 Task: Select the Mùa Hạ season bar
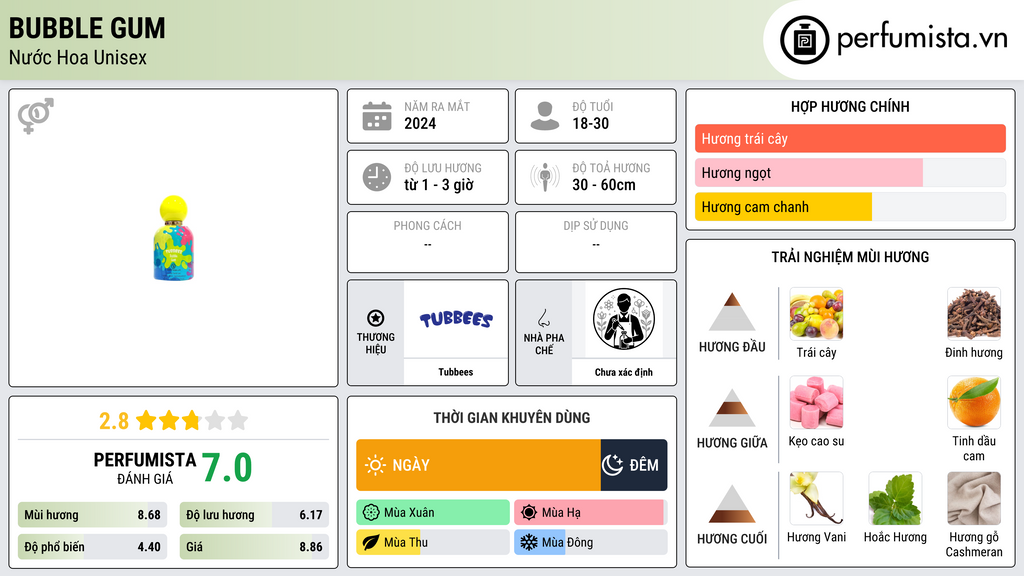click(x=590, y=513)
